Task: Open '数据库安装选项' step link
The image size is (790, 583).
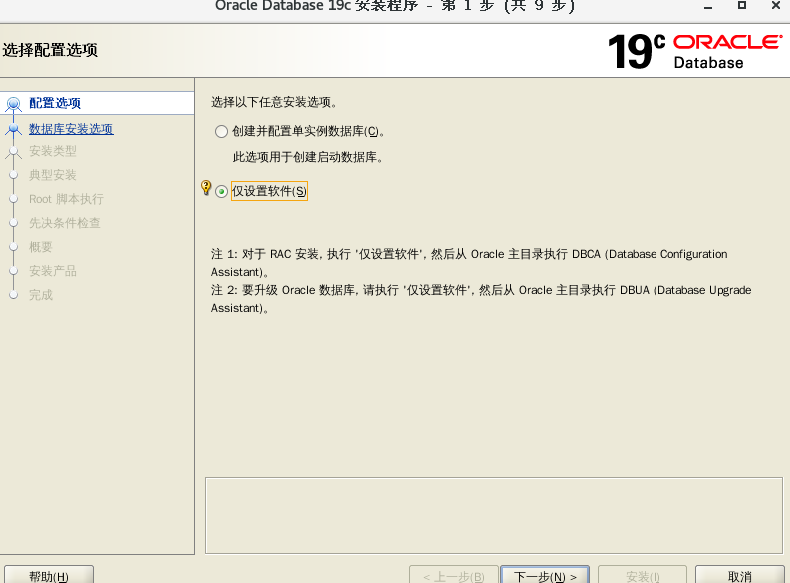Action: click(x=71, y=129)
